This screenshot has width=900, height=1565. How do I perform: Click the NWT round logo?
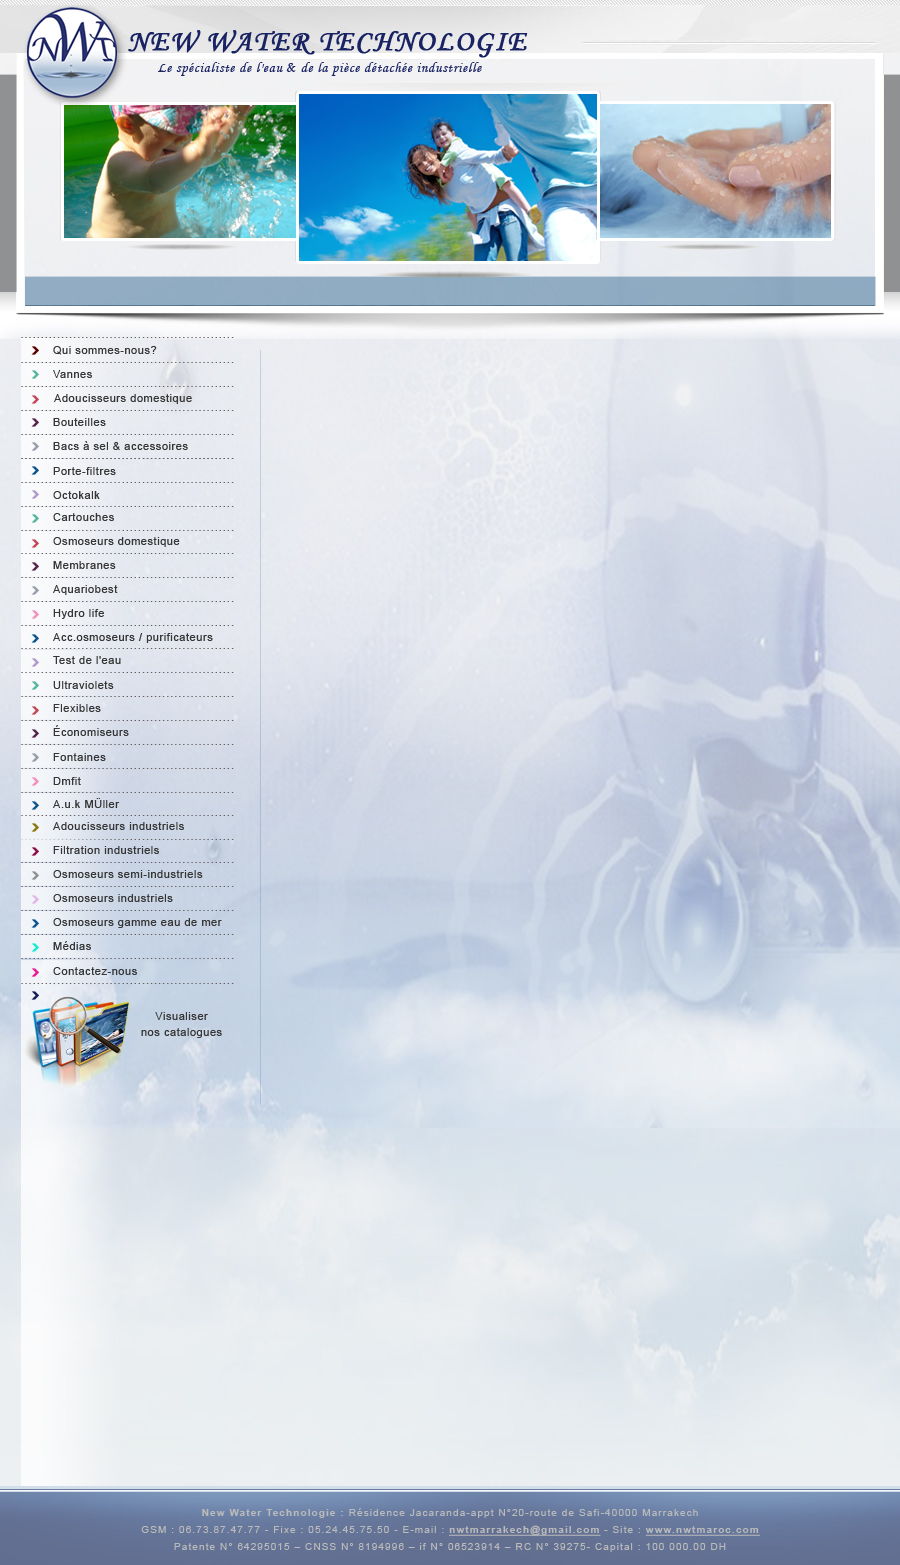tap(72, 53)
